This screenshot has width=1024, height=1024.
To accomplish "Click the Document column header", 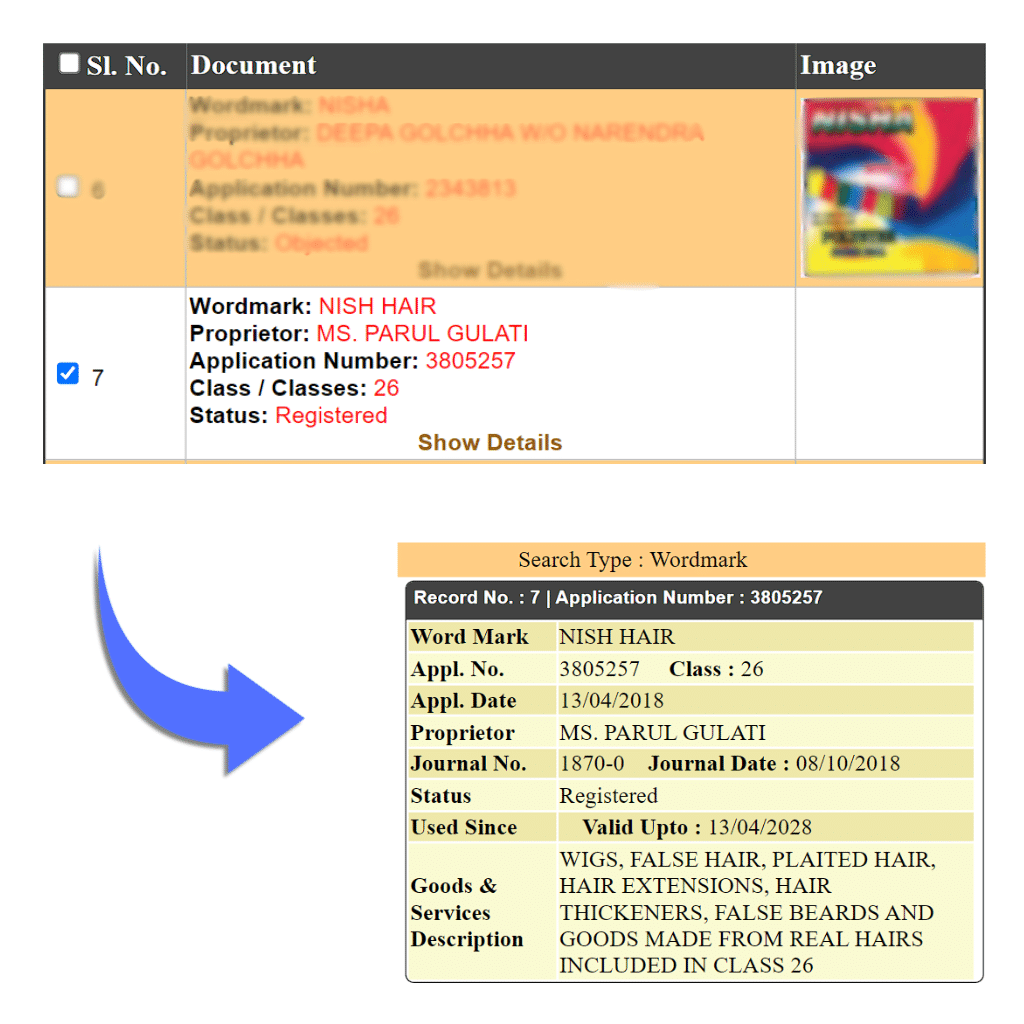I will click(253, 66).
